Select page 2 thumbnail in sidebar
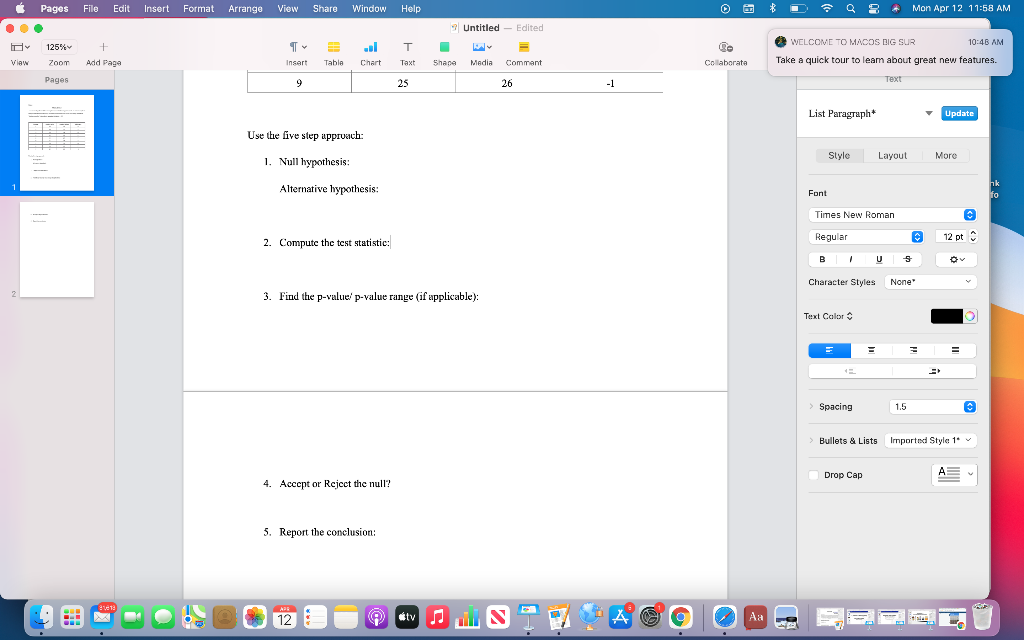Screen dimensions: 1024x640 pos(56,249)
